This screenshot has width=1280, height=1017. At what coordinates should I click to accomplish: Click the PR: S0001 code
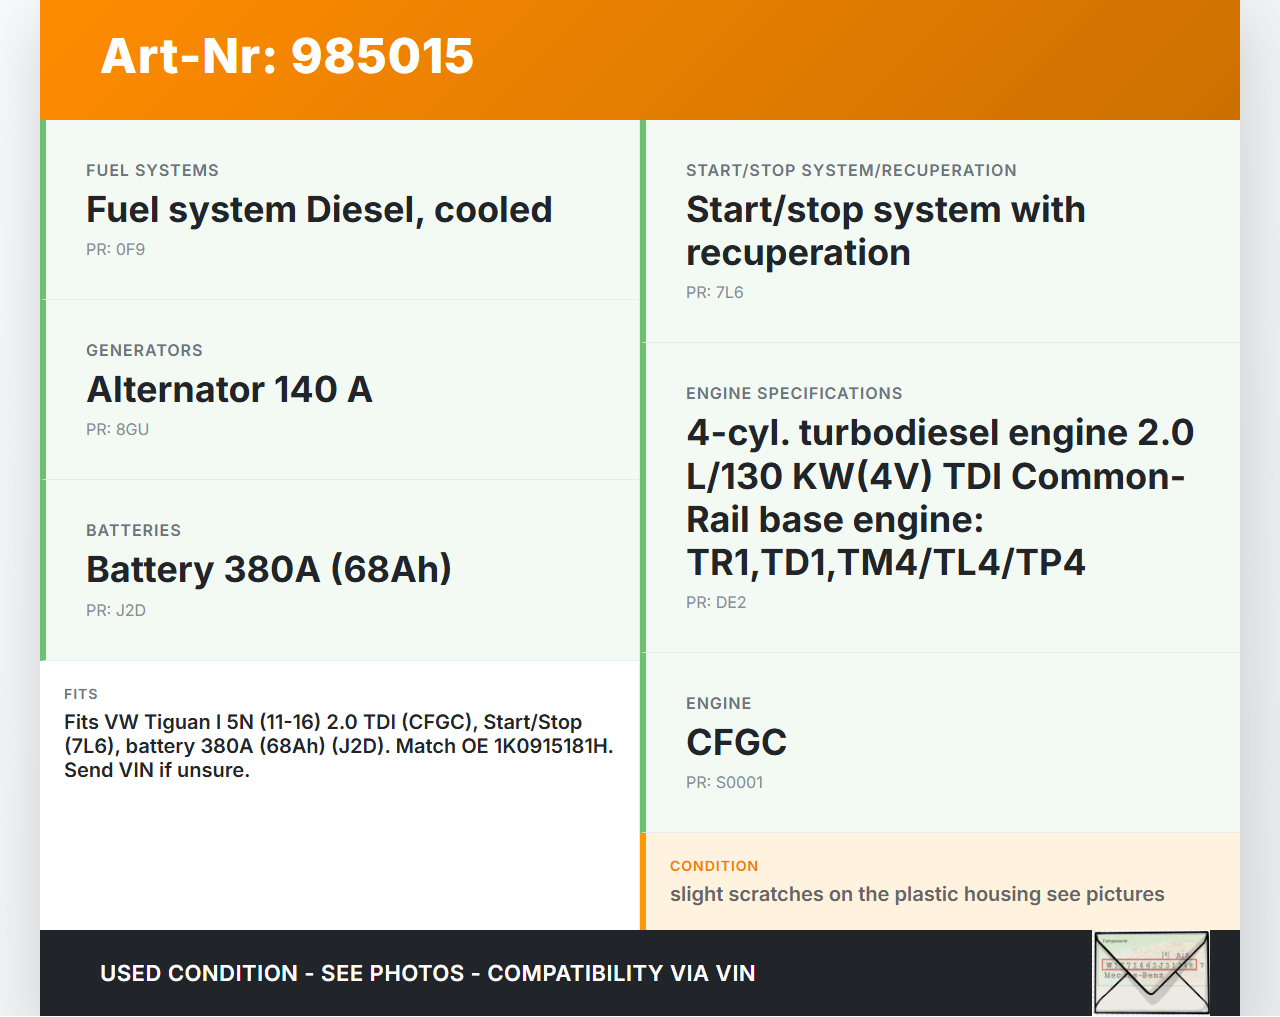pos(724,783)
